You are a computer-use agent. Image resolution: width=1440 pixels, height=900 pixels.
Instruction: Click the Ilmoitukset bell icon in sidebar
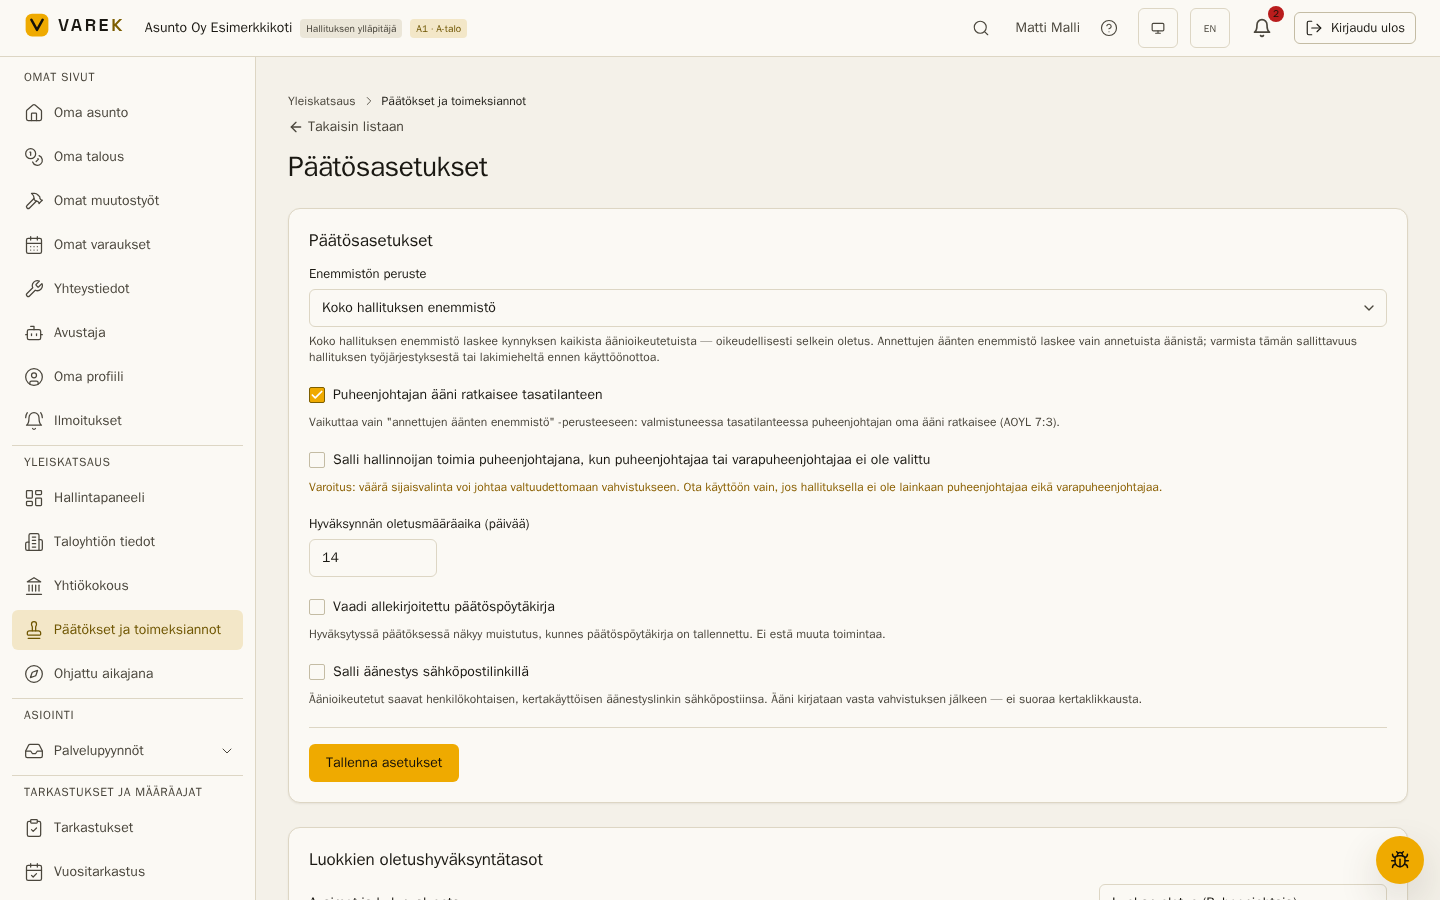pos(34,421)
